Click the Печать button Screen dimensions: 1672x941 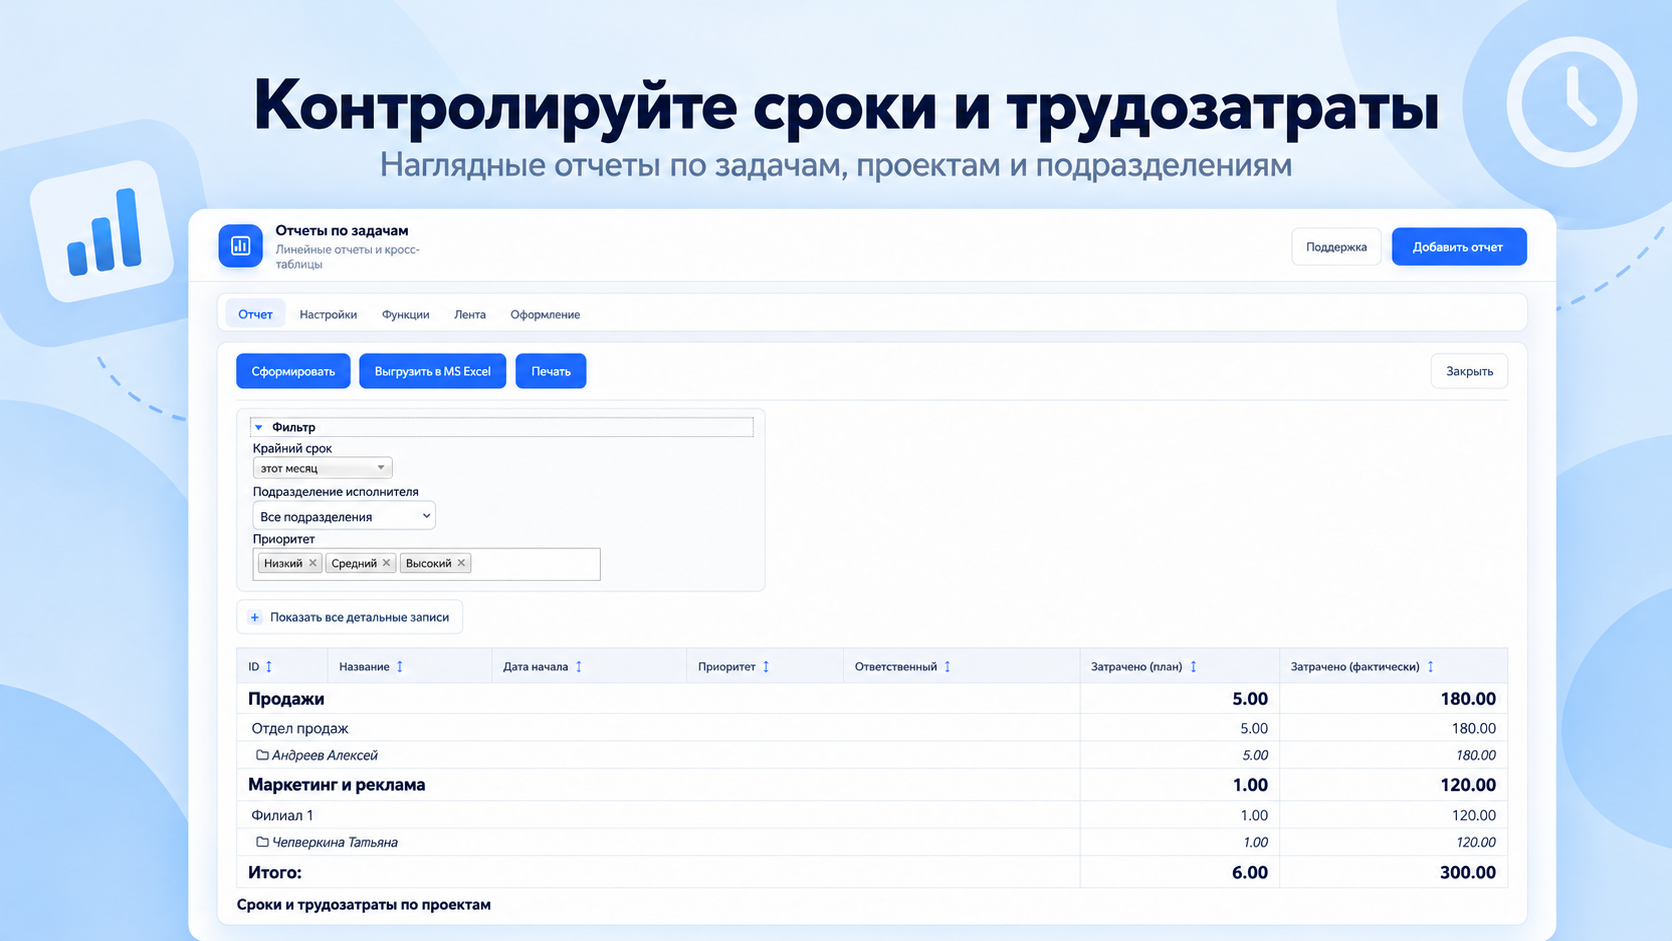551,371
